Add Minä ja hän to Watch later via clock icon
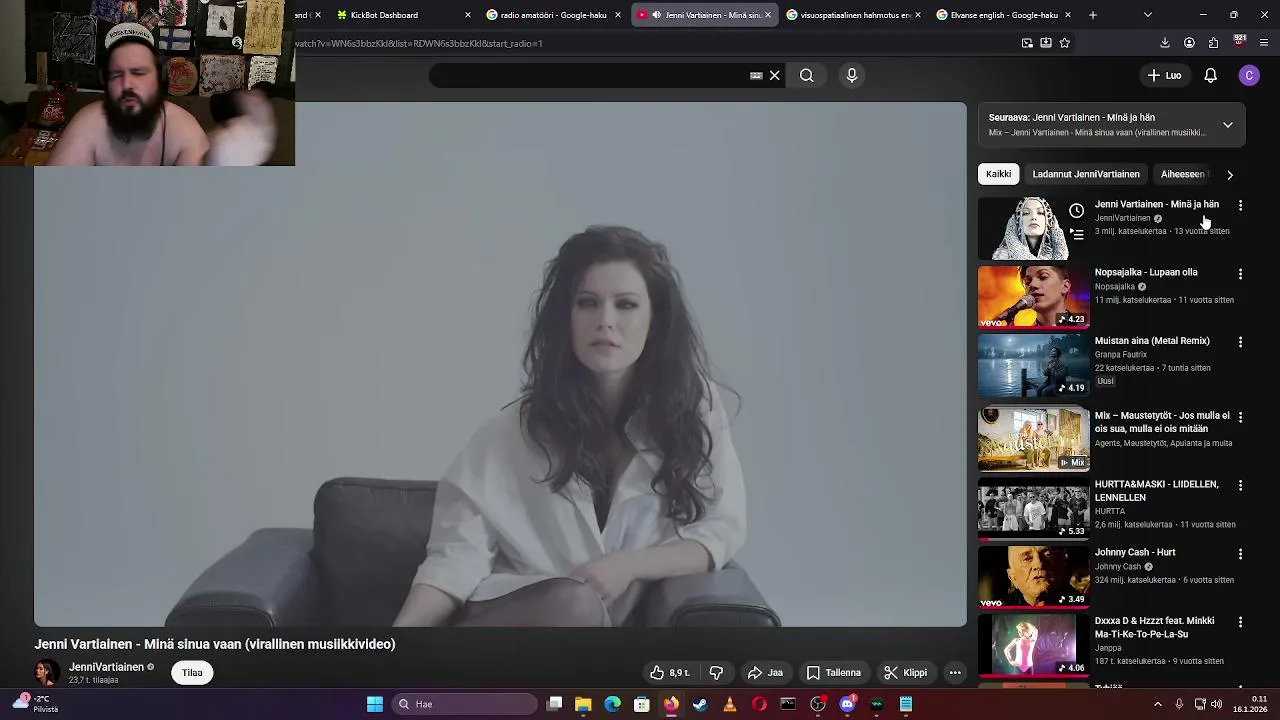This screenshot has width=1280, height=720. tap(1076, 211)
